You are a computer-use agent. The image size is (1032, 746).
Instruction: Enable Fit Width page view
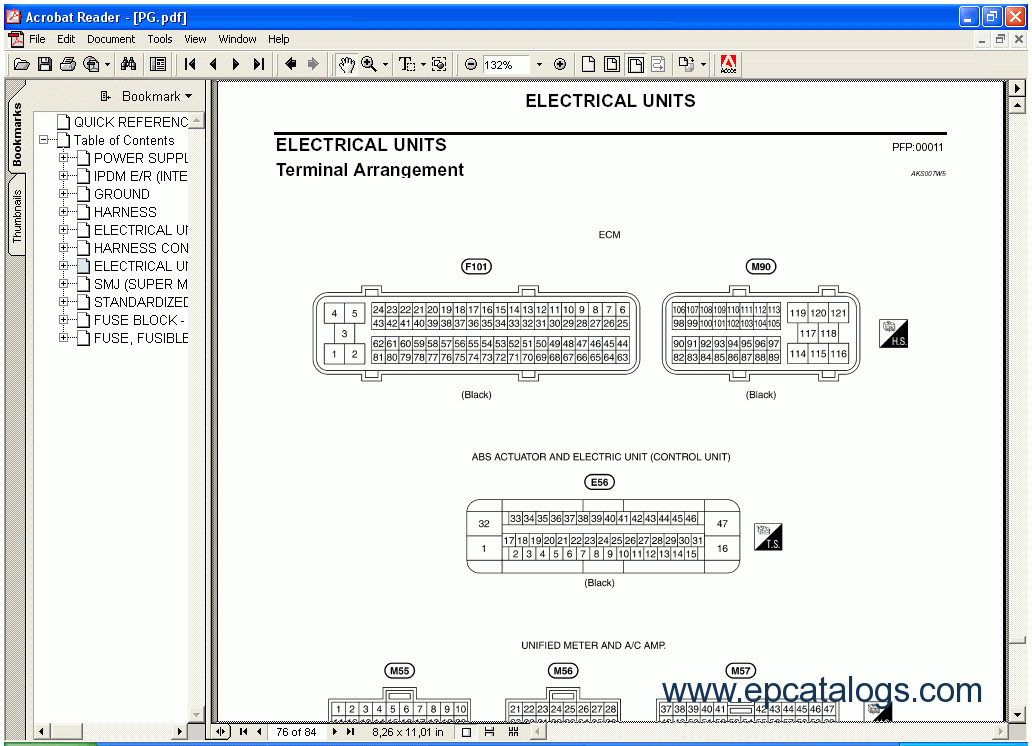[634, 64]
